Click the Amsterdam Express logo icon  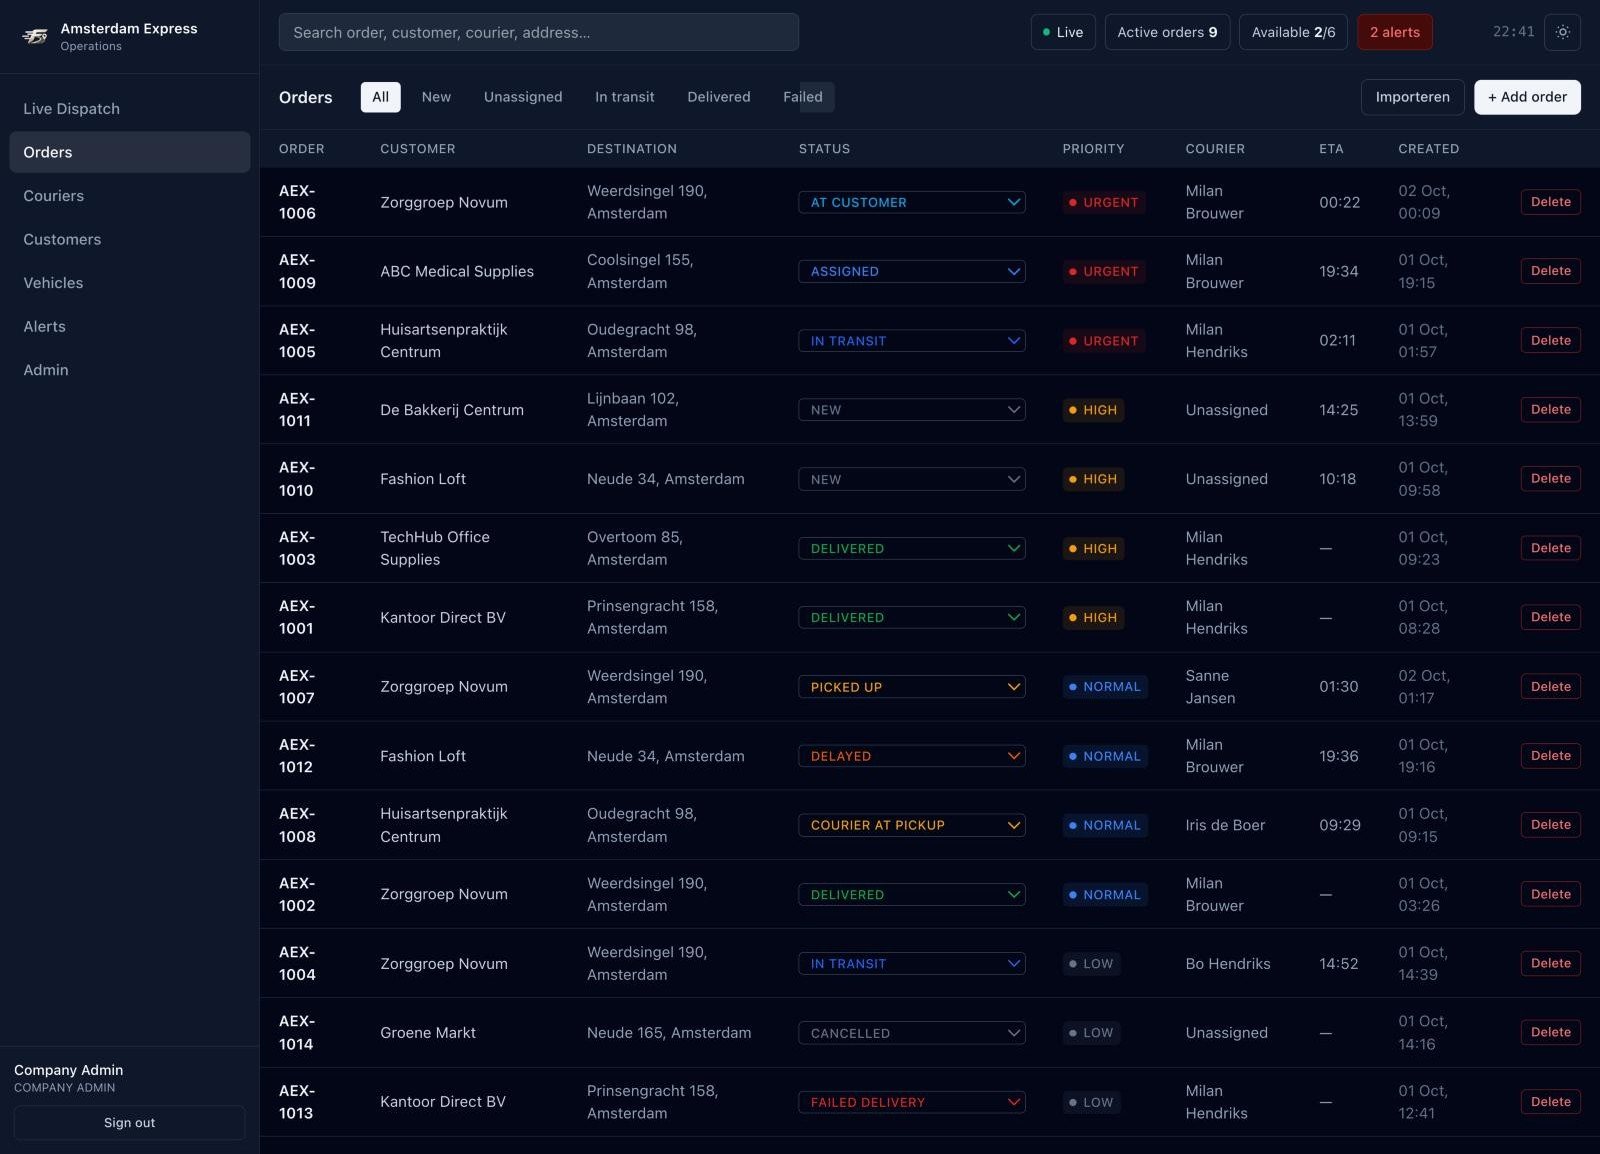pos(35,36)
